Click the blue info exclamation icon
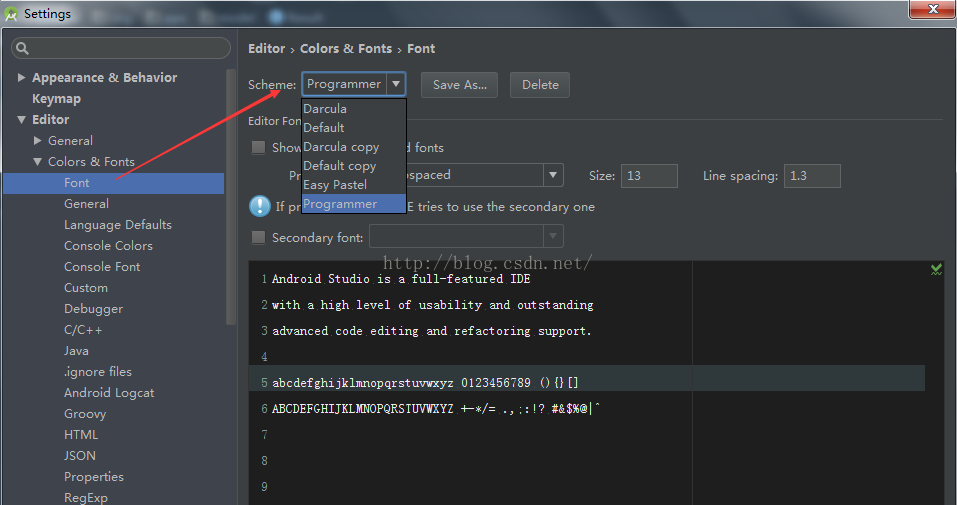 [259, 206]
